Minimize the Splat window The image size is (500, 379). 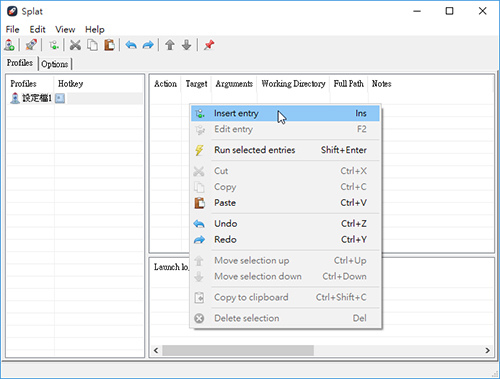(x=417, y=11)
